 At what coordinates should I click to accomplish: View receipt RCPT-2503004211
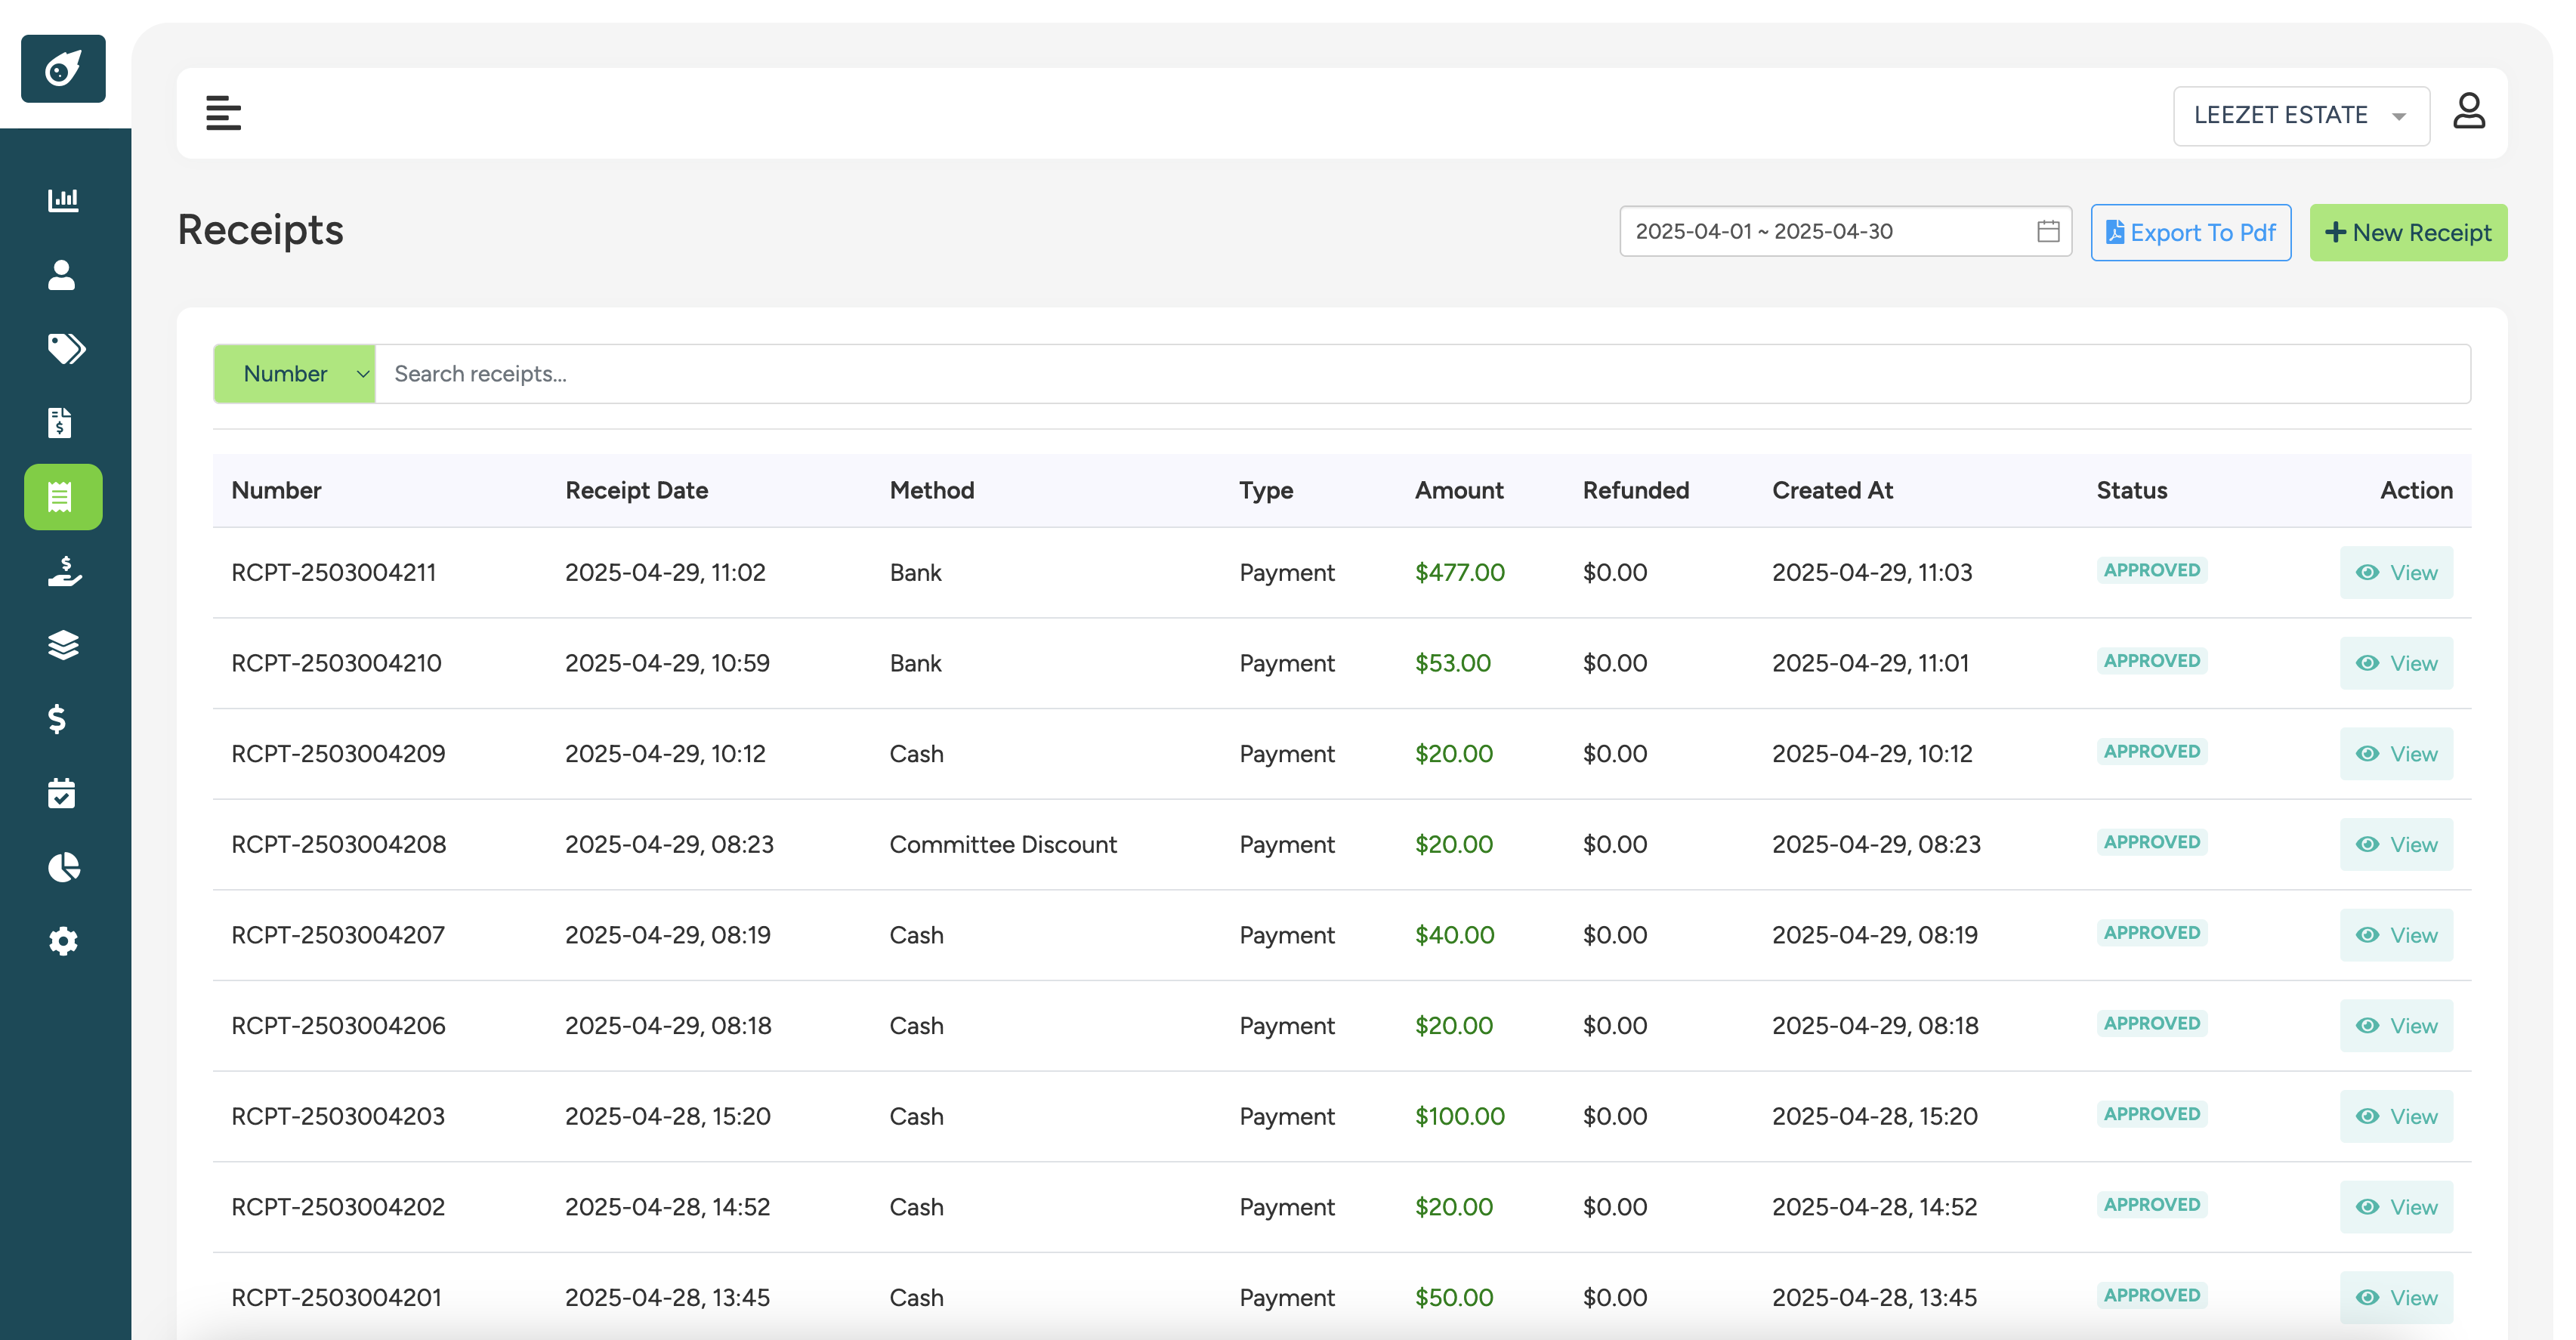pyautogui.click(x=2396, y=573)
